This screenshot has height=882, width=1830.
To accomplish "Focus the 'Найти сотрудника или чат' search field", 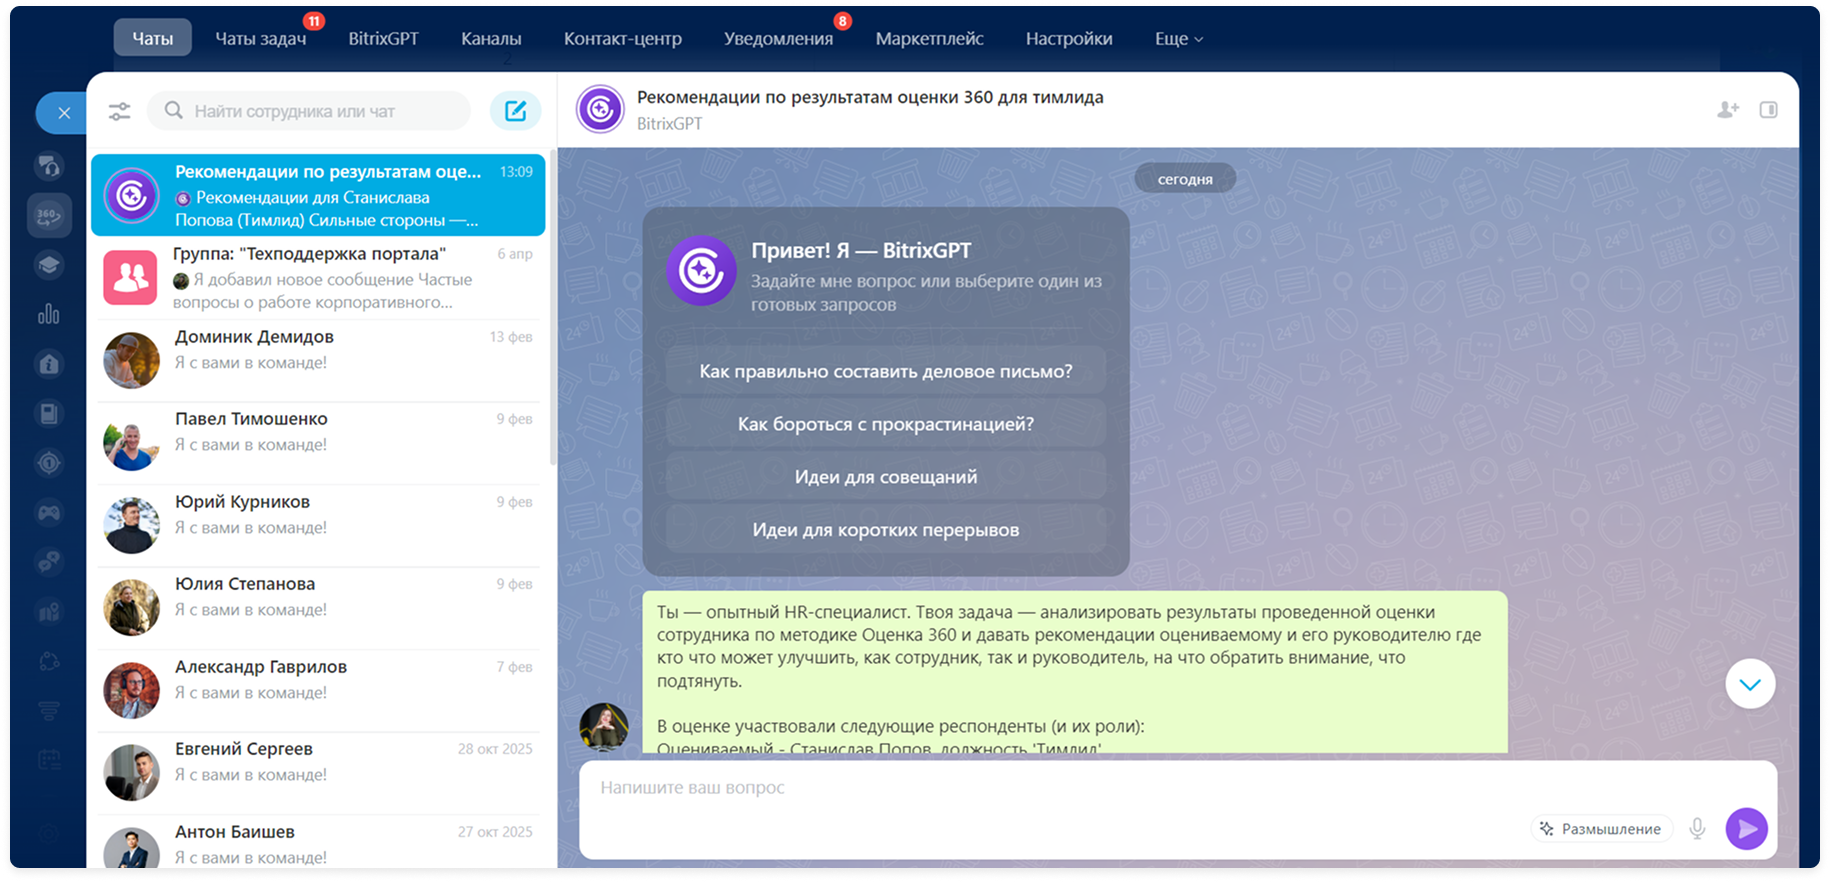I will 309,111.
